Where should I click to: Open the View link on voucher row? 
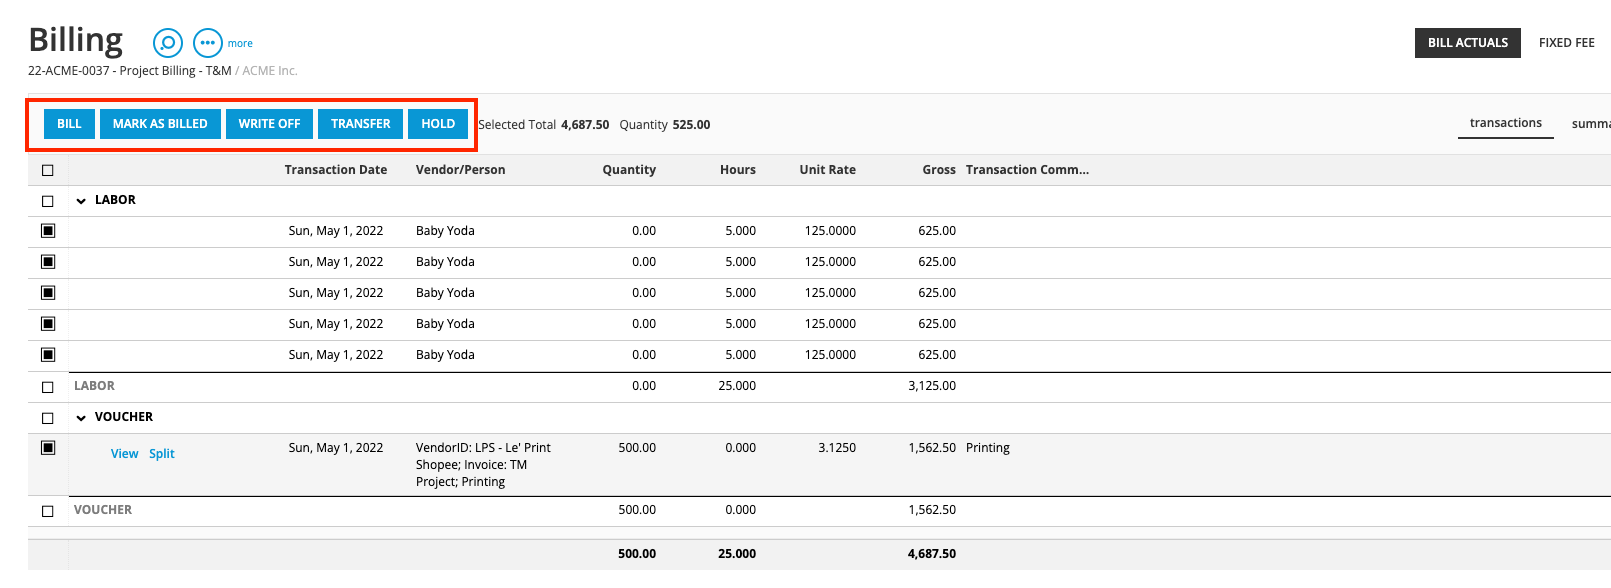point(125,454)
